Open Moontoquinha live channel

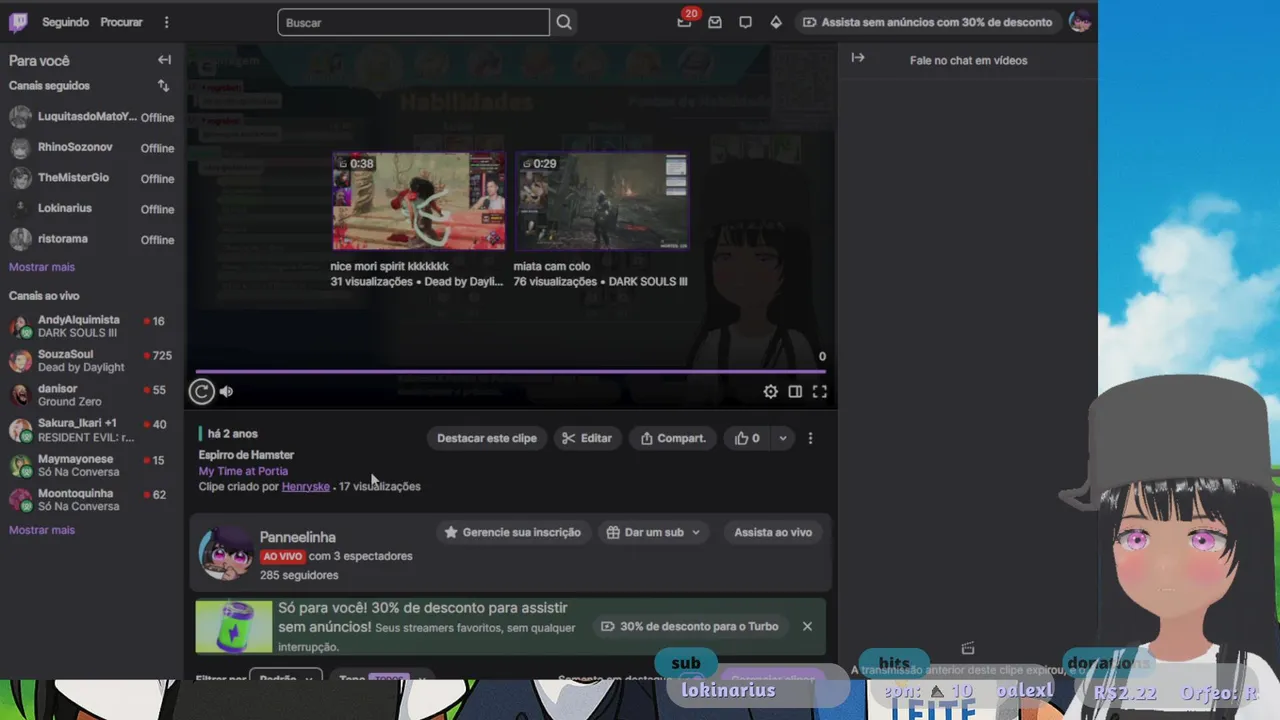tap(92, 499)
